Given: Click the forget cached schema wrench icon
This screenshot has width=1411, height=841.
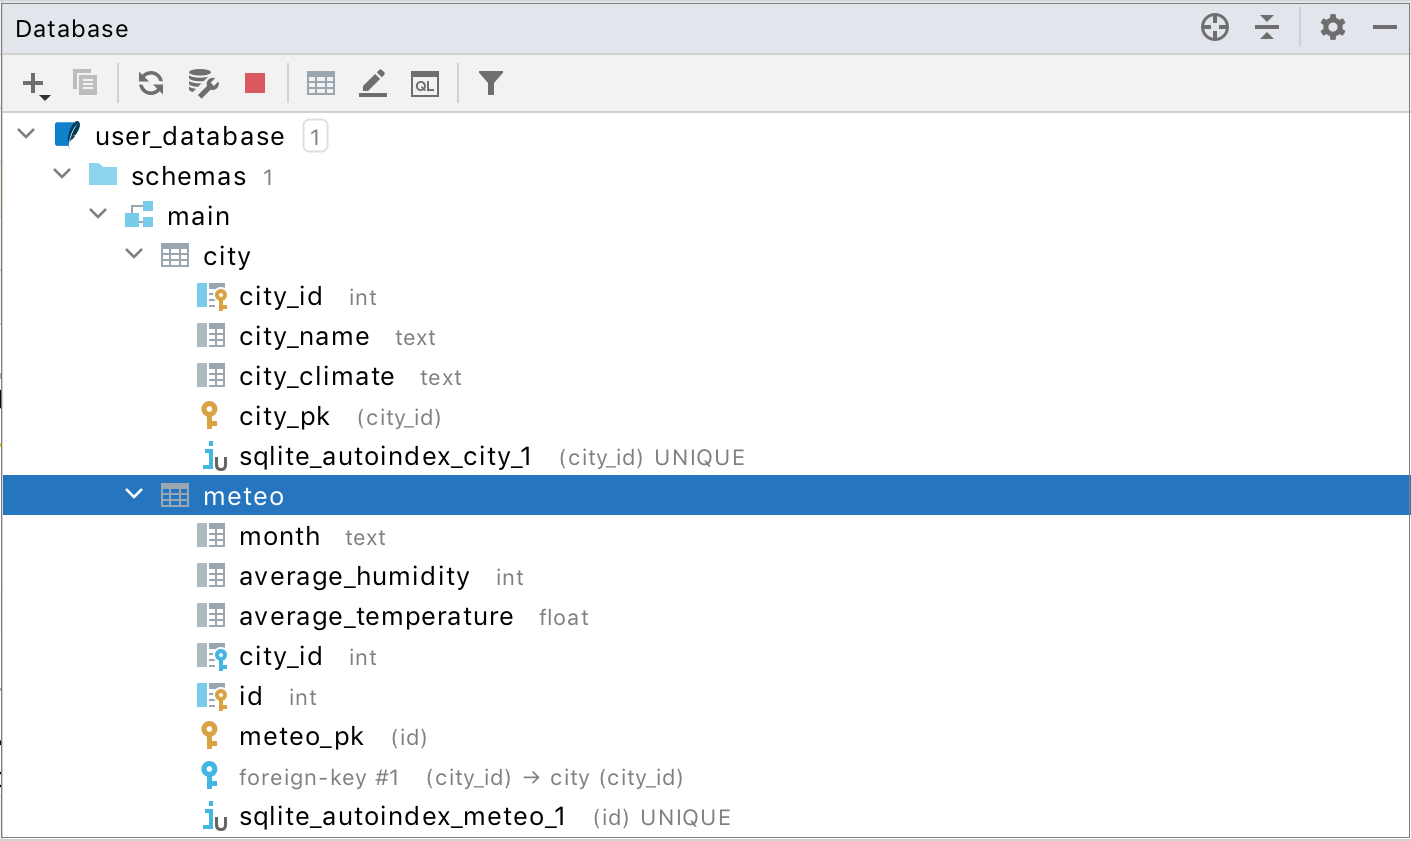Looking at the screenshot, I should coord(203,83).
